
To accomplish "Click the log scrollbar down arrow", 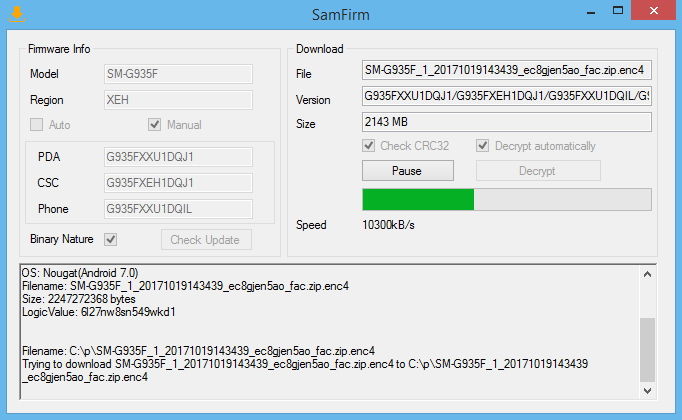I will coord(647,390).
